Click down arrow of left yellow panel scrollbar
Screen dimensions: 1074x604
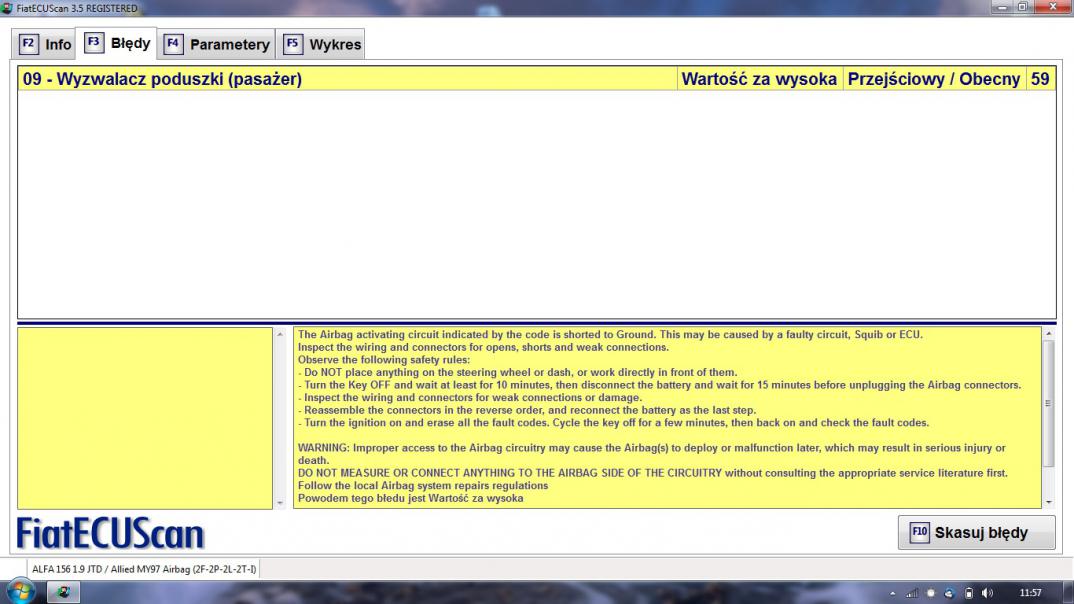[279, 503]
